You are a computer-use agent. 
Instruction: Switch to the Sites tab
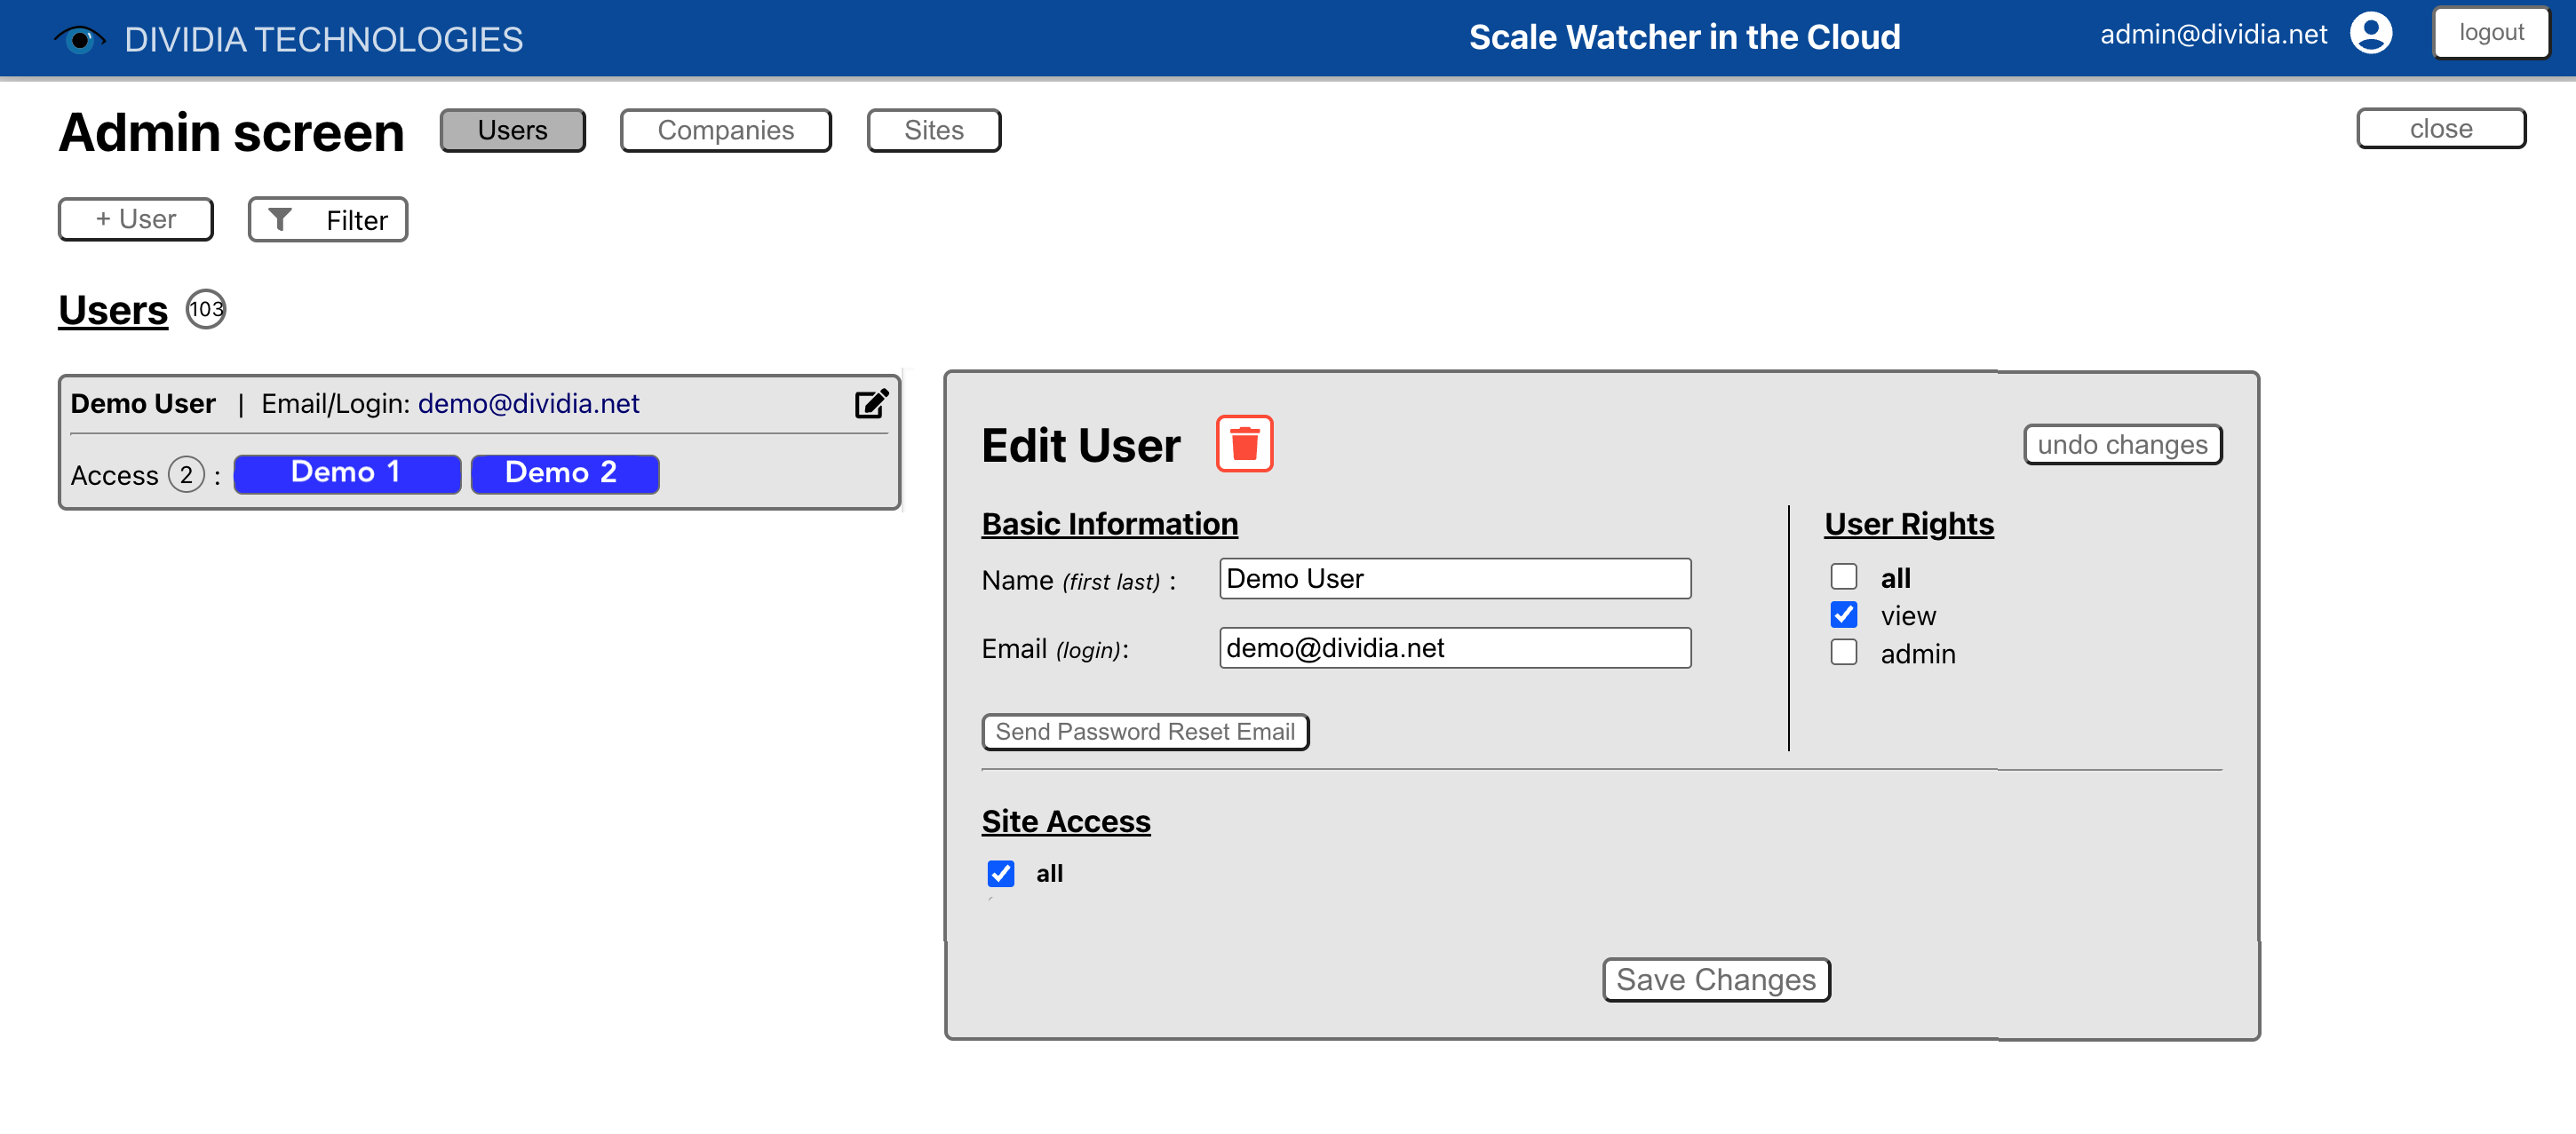pyautogui.click(x=933, y=130)
